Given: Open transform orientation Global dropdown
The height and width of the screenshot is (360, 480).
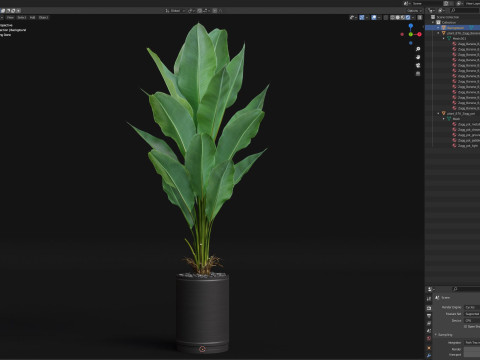Looking at the screenshot, I should click(175, 11).
